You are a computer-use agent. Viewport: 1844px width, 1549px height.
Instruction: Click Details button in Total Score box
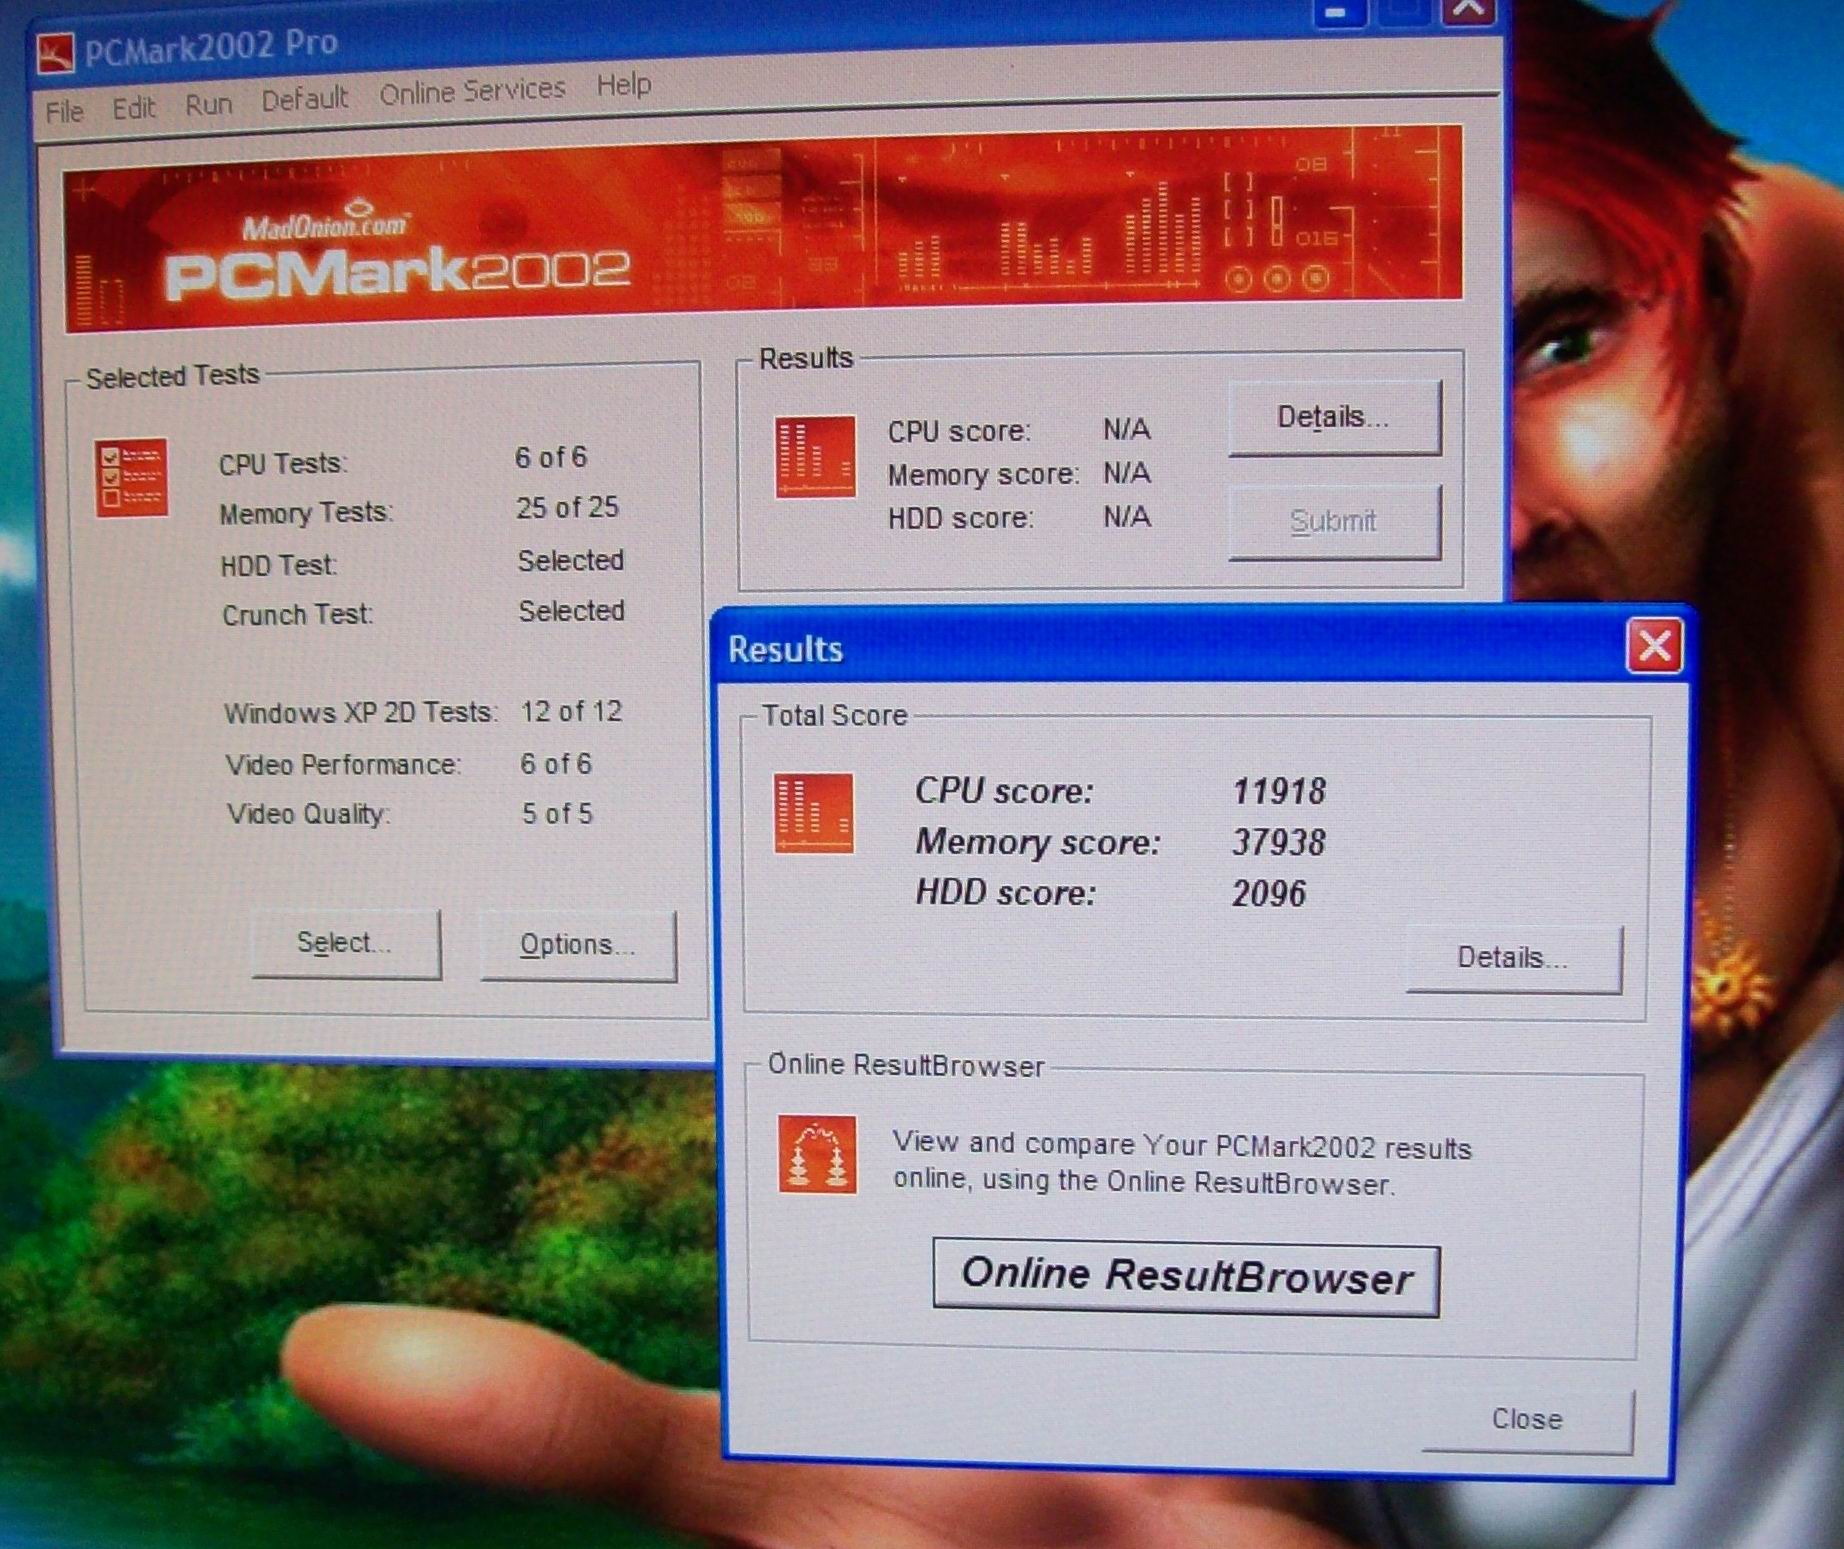pos(1513,958)
